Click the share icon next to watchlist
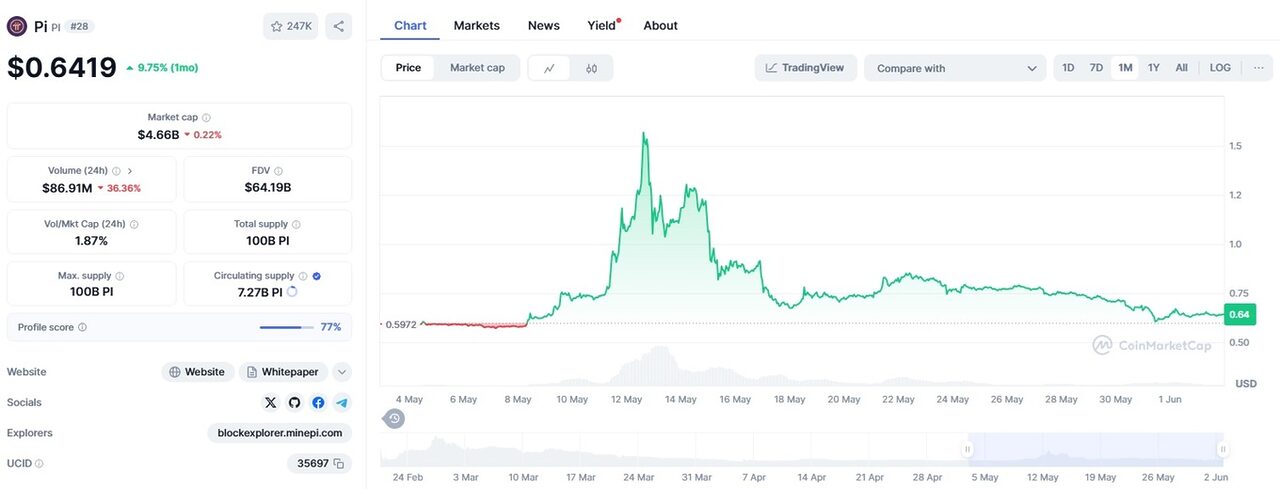Viewport: 1280px width, 489px height. click(x=339, y=26)
